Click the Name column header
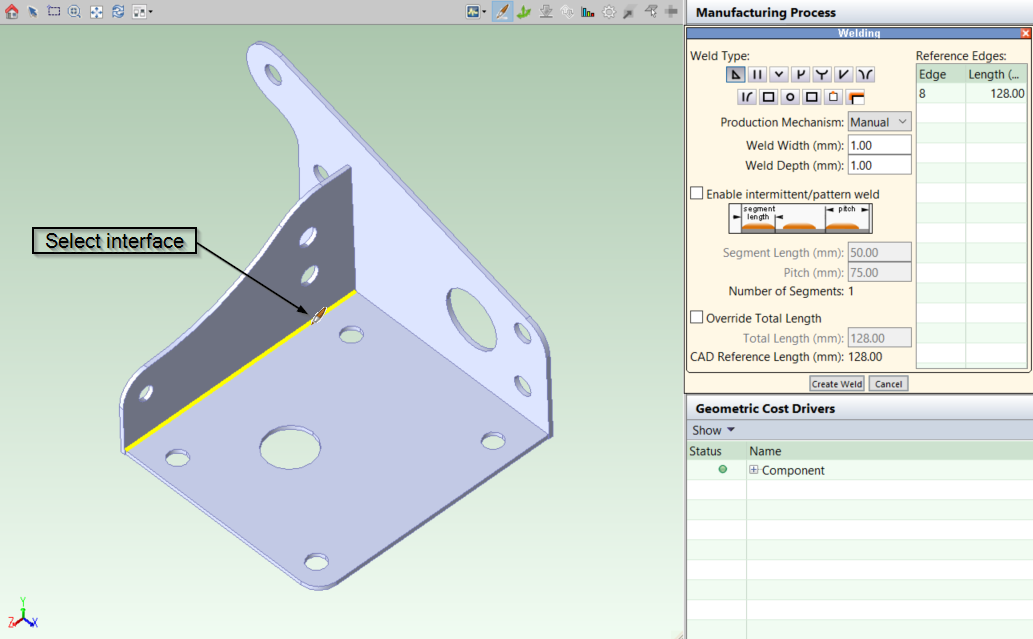This screenshot has width=1033, height=639. click(765, 451)
